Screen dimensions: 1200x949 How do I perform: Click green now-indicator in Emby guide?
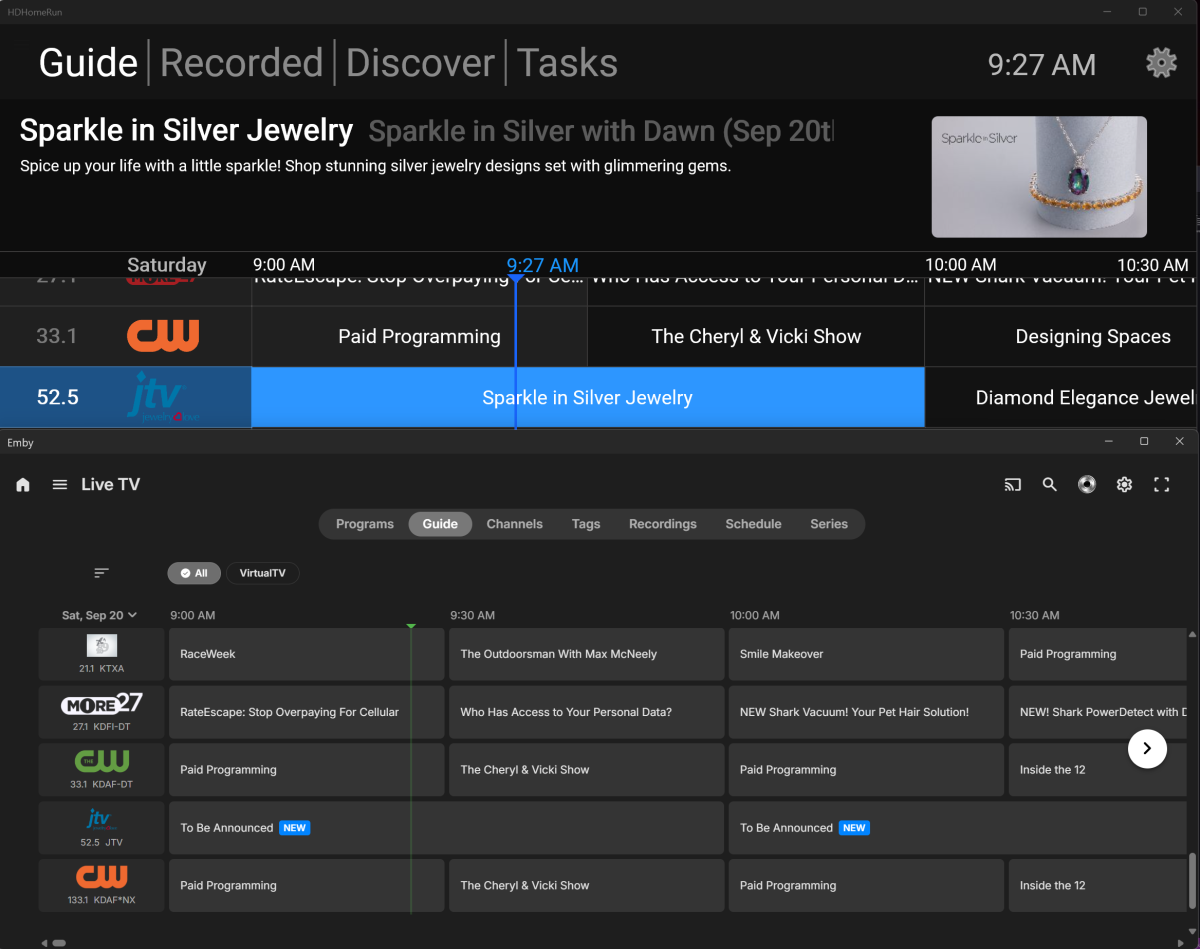pyautogui.click(x=411, y=626)
